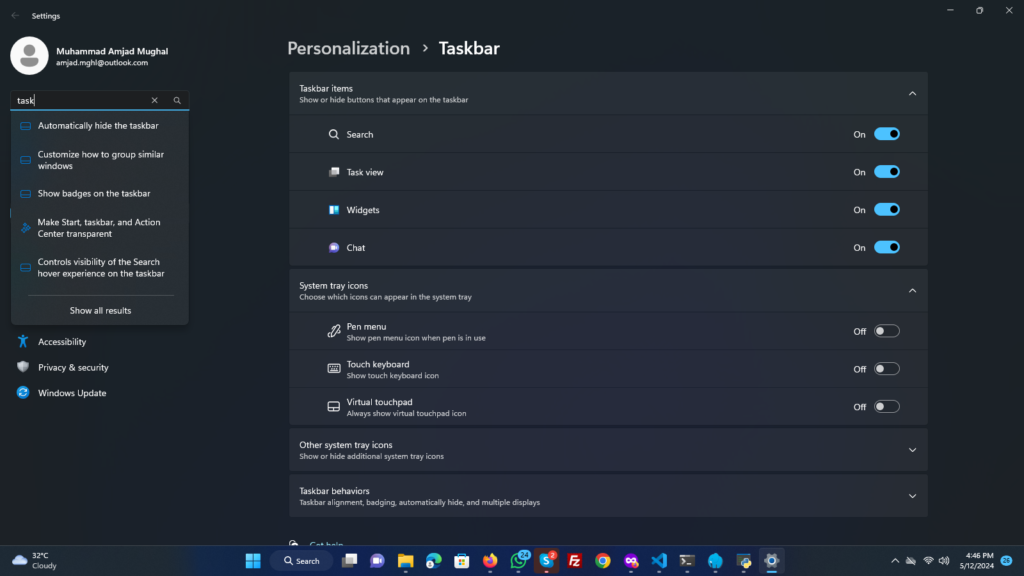Launch File Explorer from the taskbar

(x=405, y=561)
